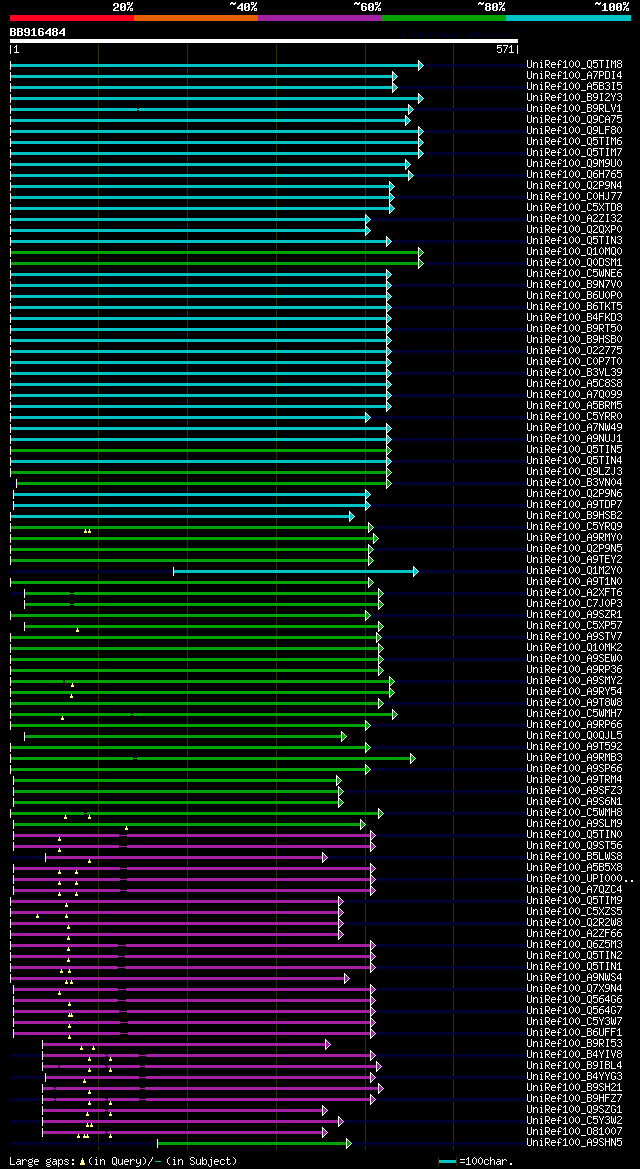Click the cyan ~100% identity legend segment
This screenshot has height=1169, width=640.
568,17
